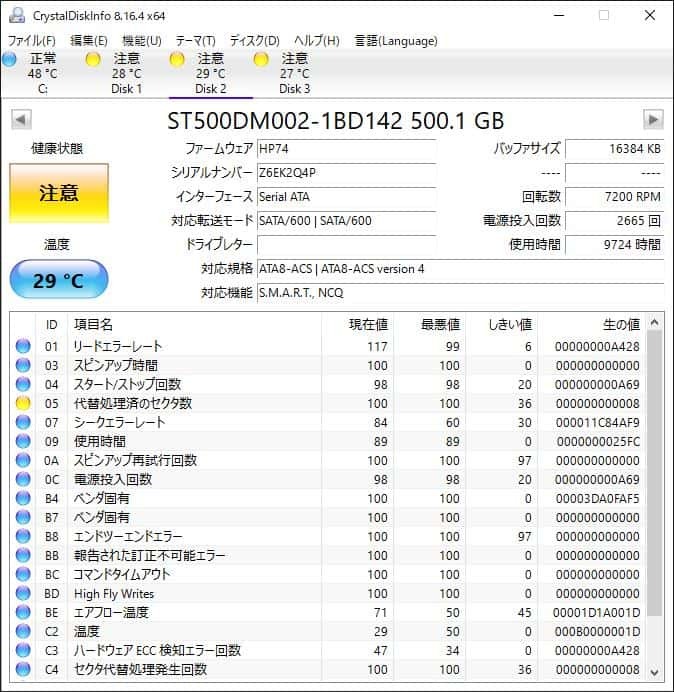Click the firmware field HP74
674x692 pixels.
point(346,149)
